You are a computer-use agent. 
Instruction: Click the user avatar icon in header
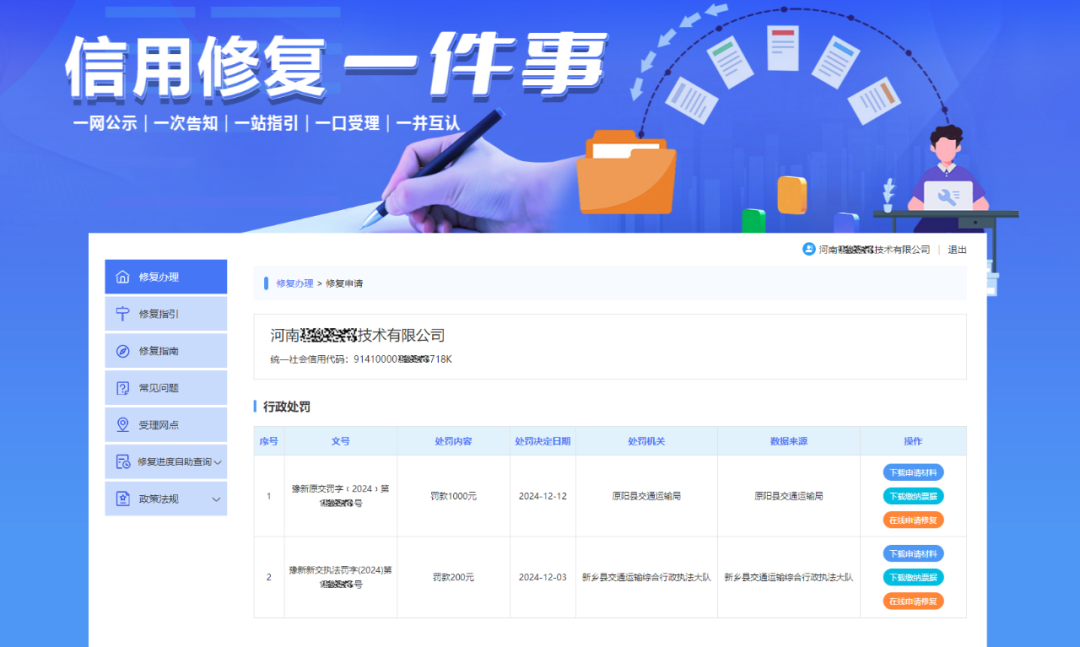pos(809,249)
